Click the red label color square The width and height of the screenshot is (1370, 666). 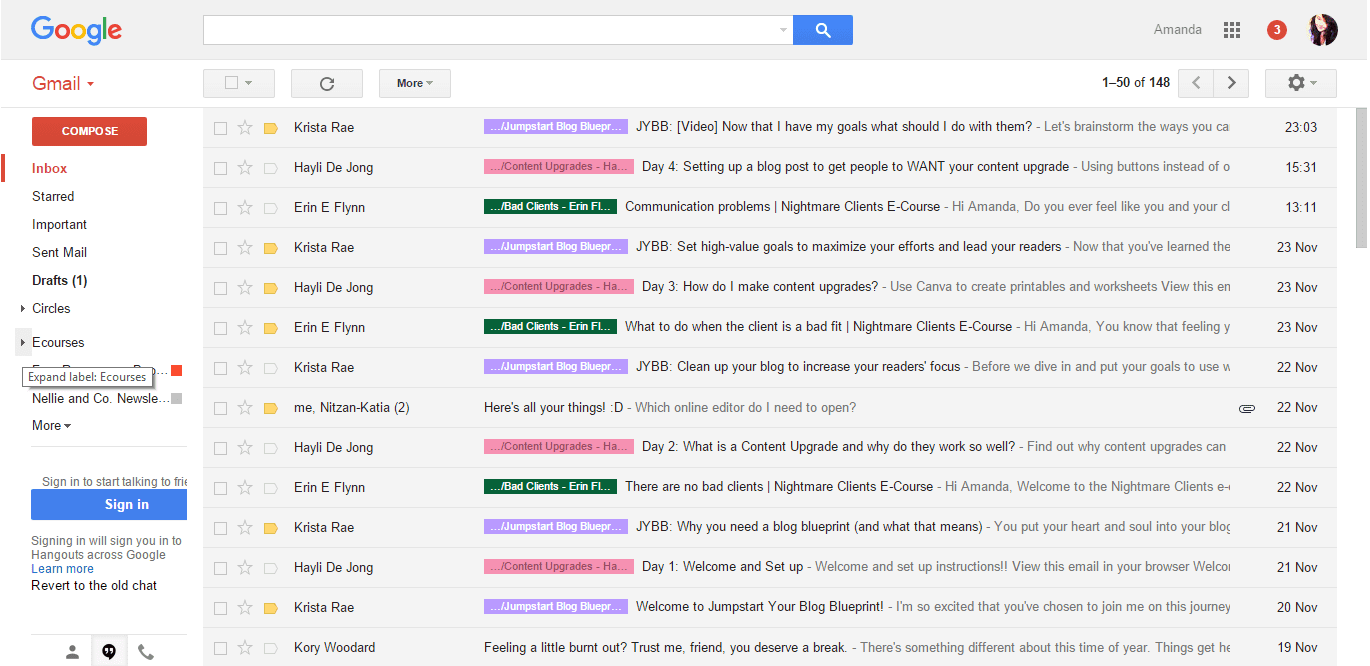coord(177,371)
